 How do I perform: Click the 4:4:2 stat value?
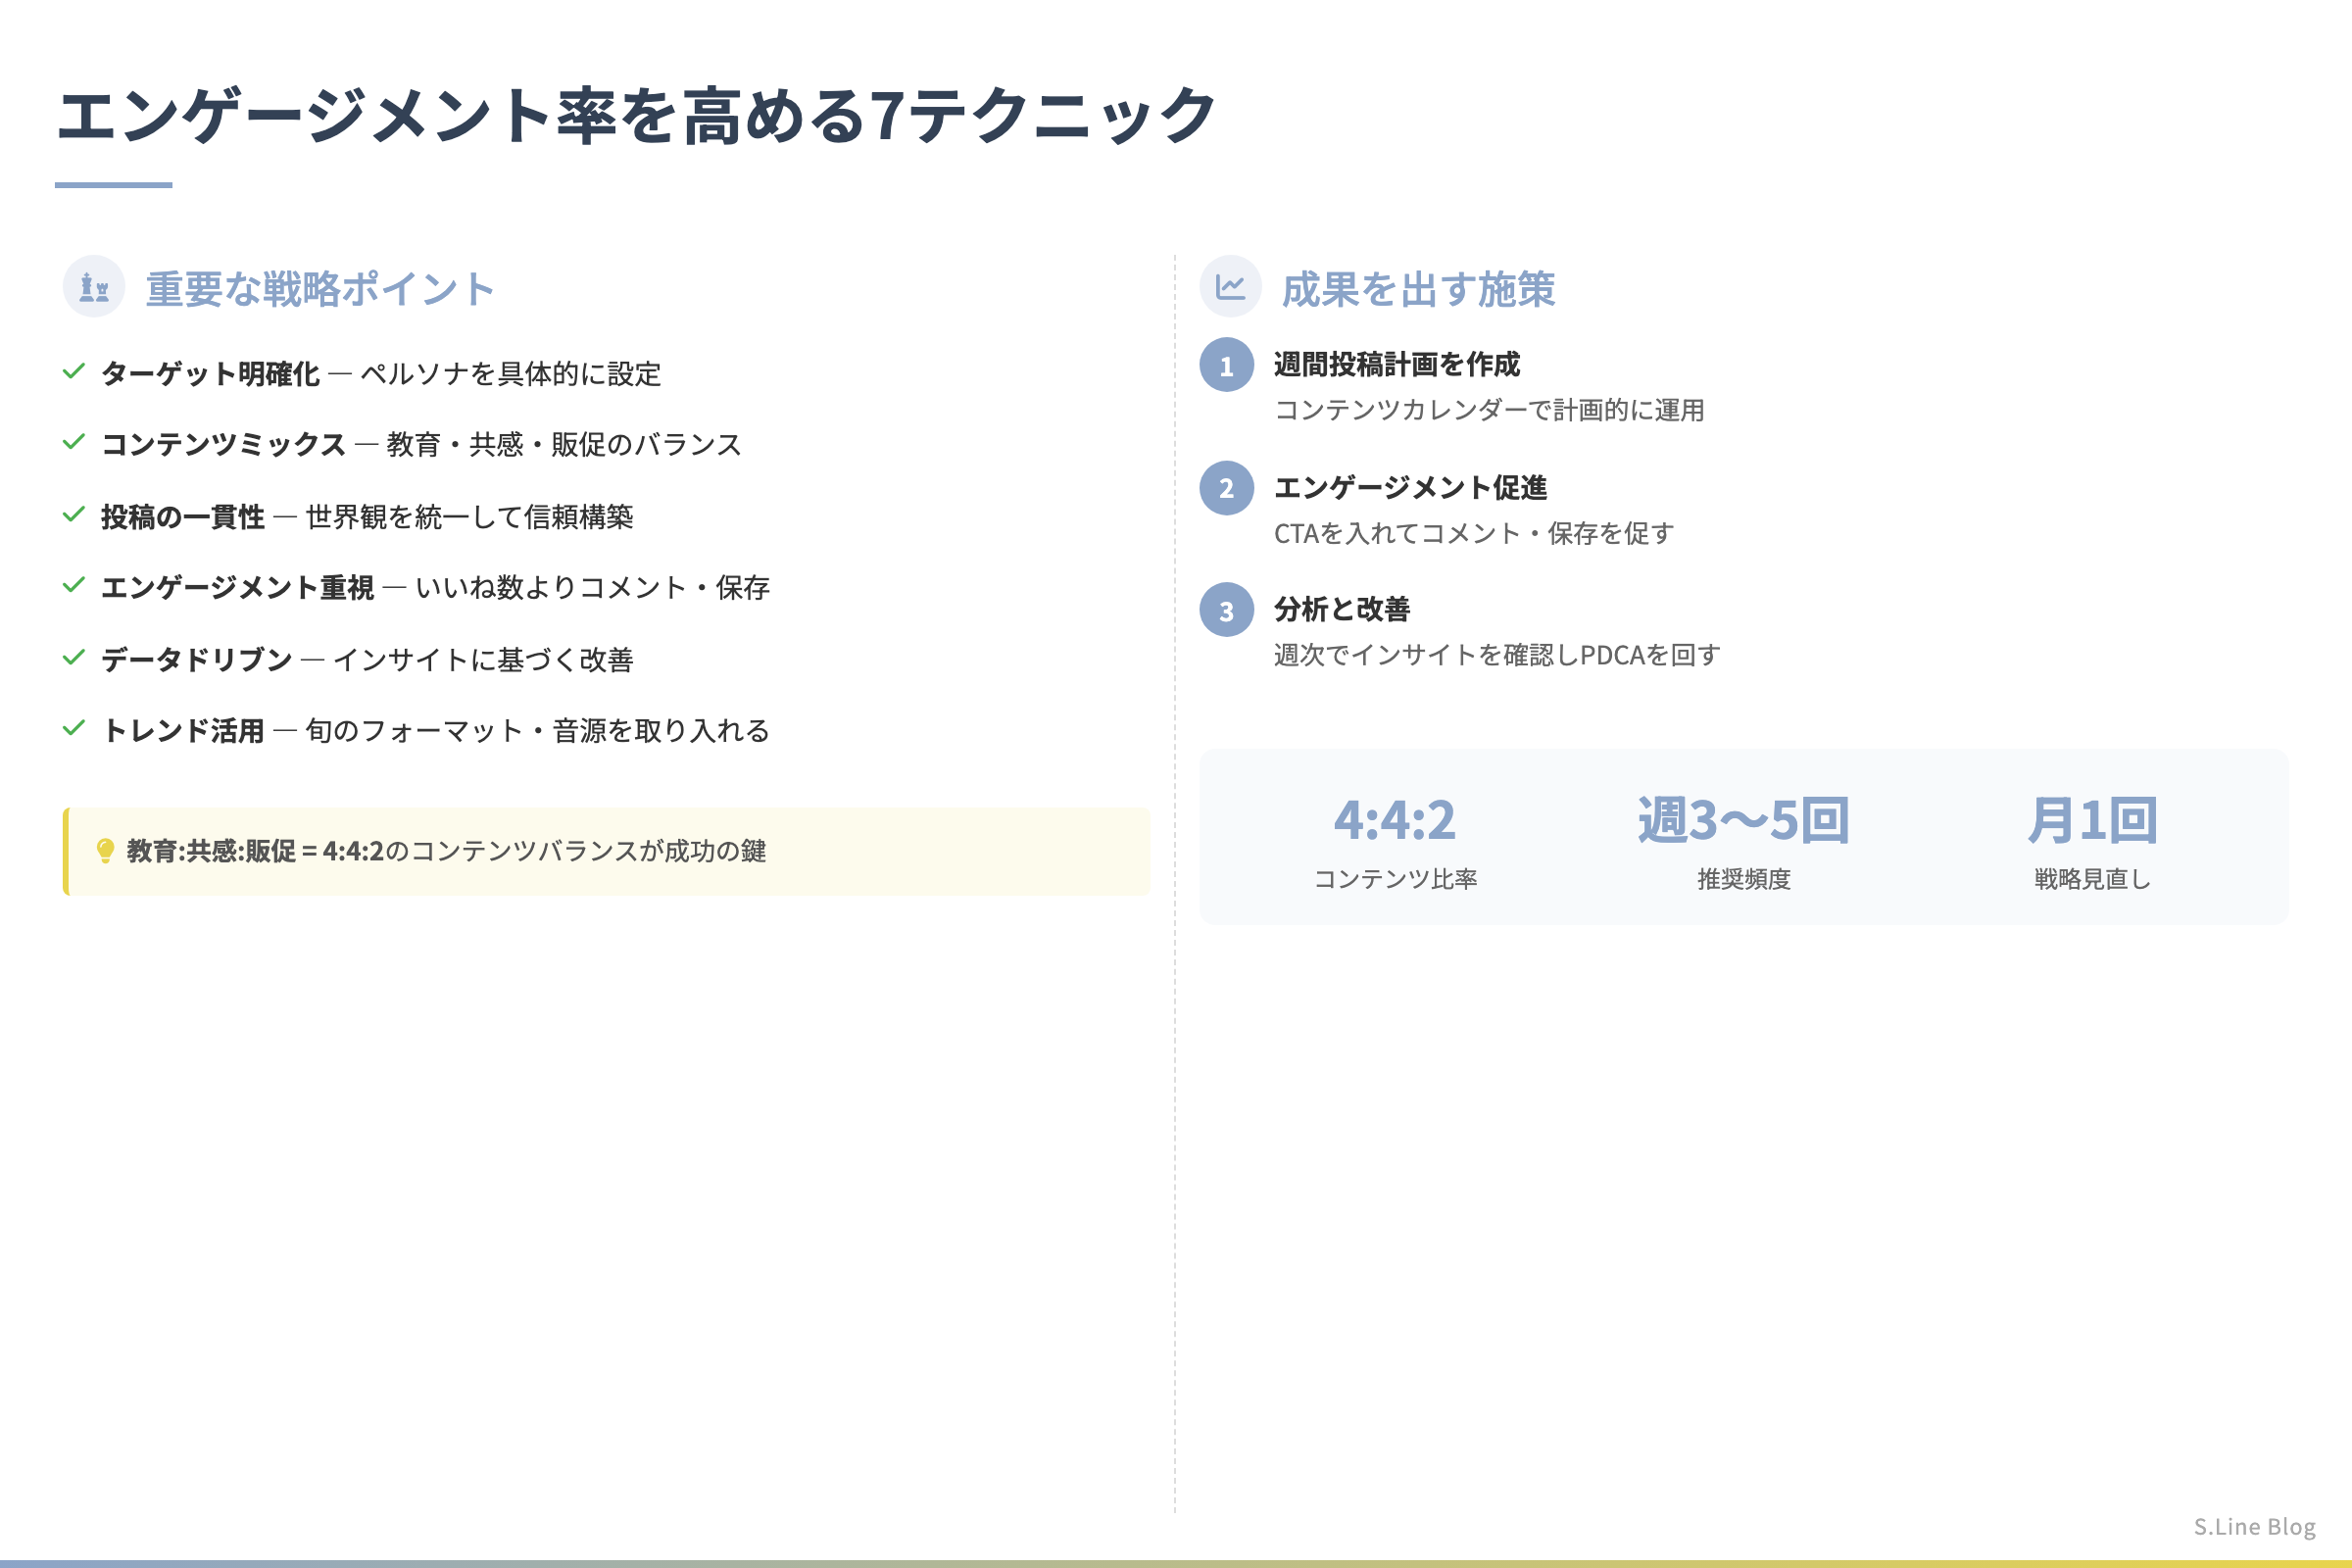coord(1395,821)
